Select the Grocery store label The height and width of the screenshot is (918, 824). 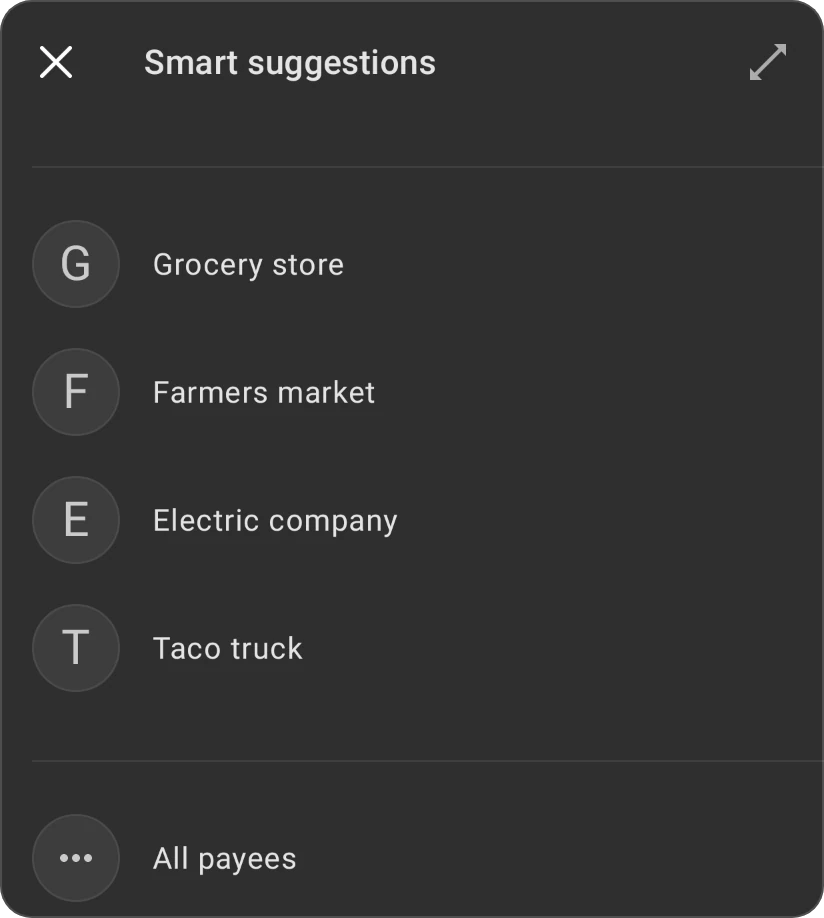248,265
